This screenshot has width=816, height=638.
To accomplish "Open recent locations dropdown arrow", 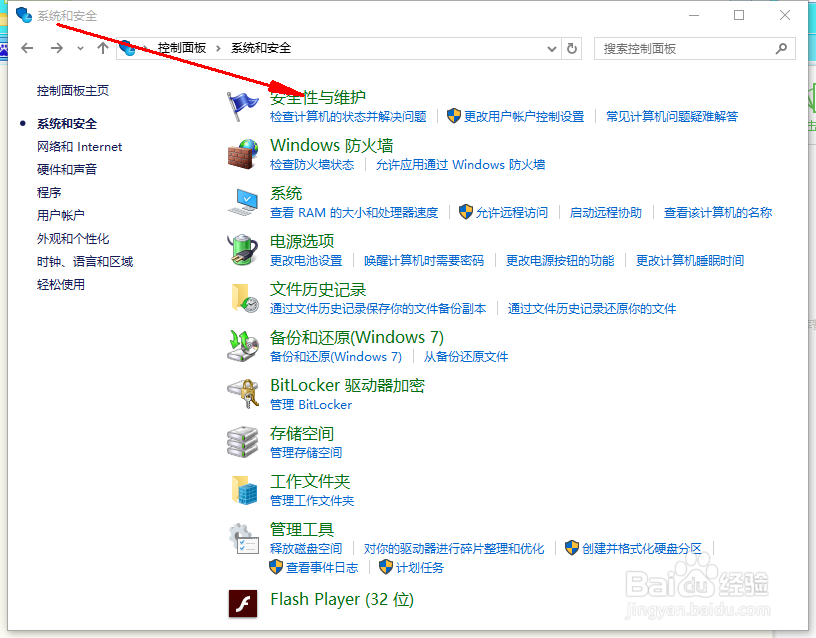I will coord(80,48).
